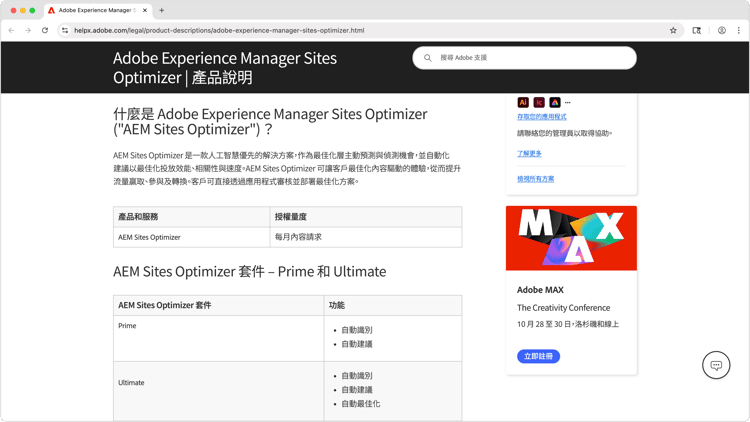Click the Adobe MAX card title

[540, 290]
